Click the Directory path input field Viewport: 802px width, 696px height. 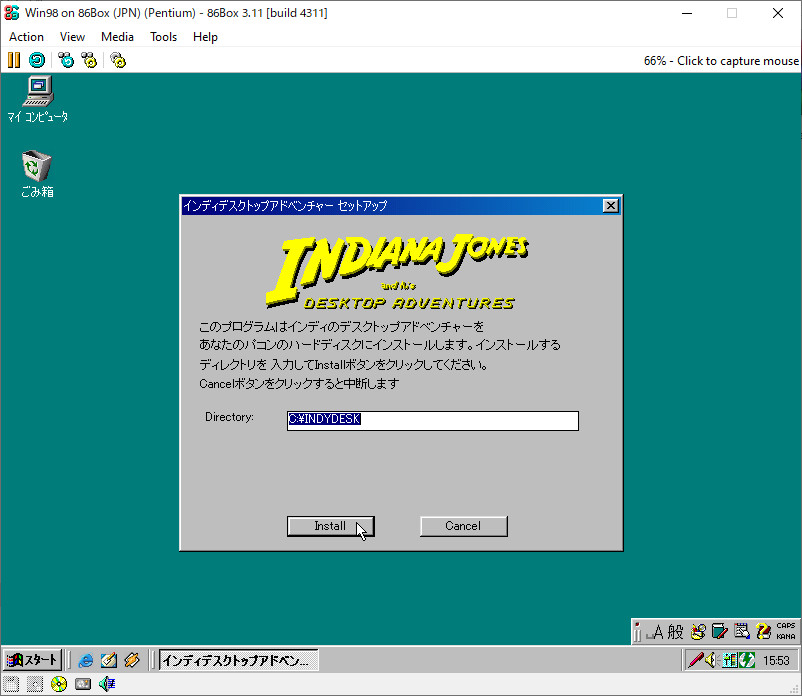click(x=433, y=420)
